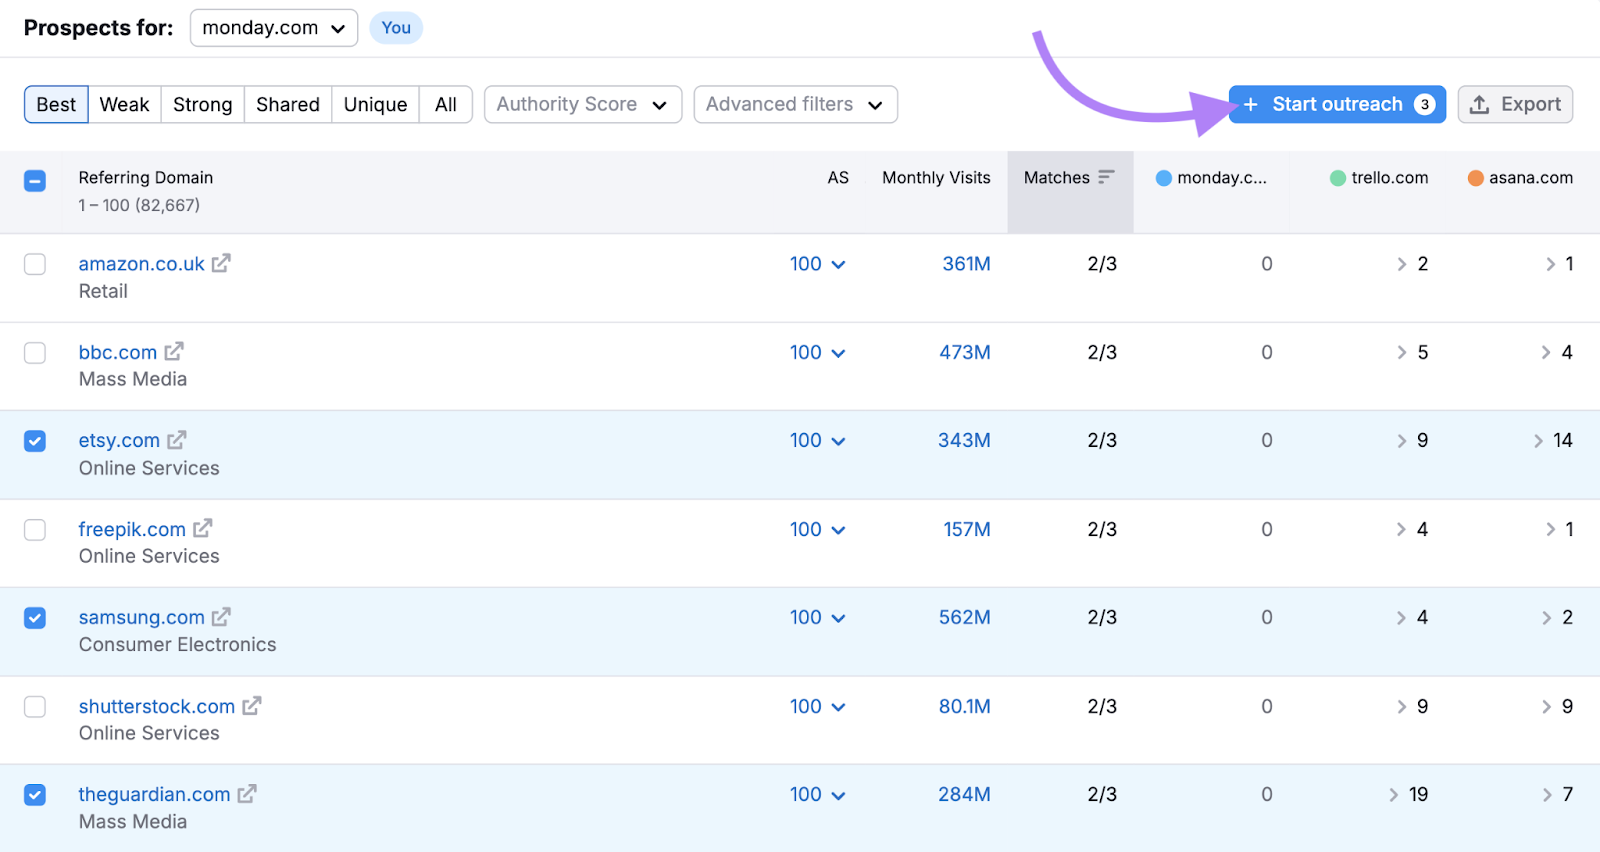Open the monday.com prospects domain dropdown

(x=274, y=28)
